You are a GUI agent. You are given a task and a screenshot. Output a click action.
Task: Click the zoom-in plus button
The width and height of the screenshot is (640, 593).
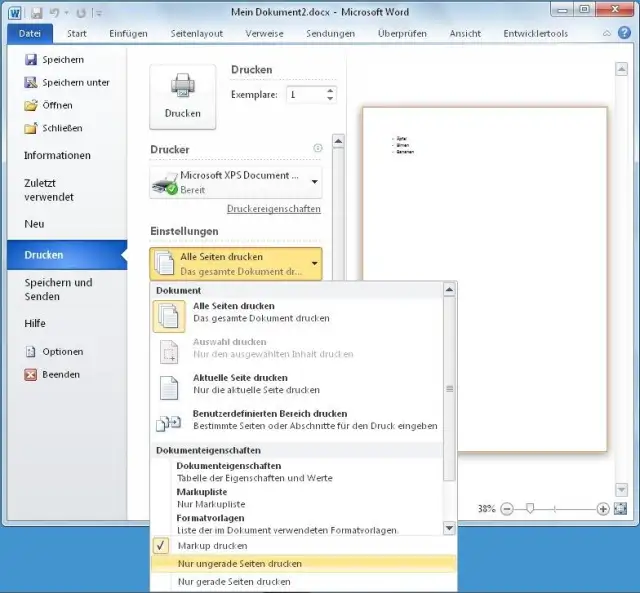[603, 509]
